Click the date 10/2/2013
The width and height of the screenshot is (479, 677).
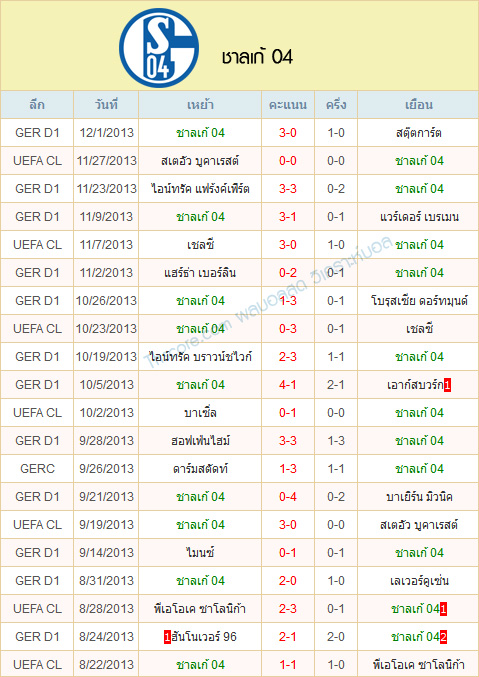(x=106, y=413)
